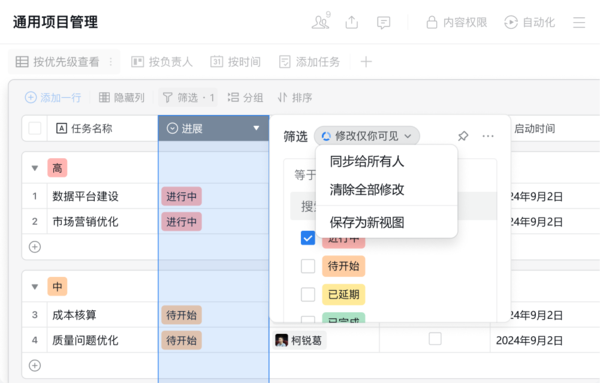
Task: Open the collaborators people icon
Action: (321, 22)
